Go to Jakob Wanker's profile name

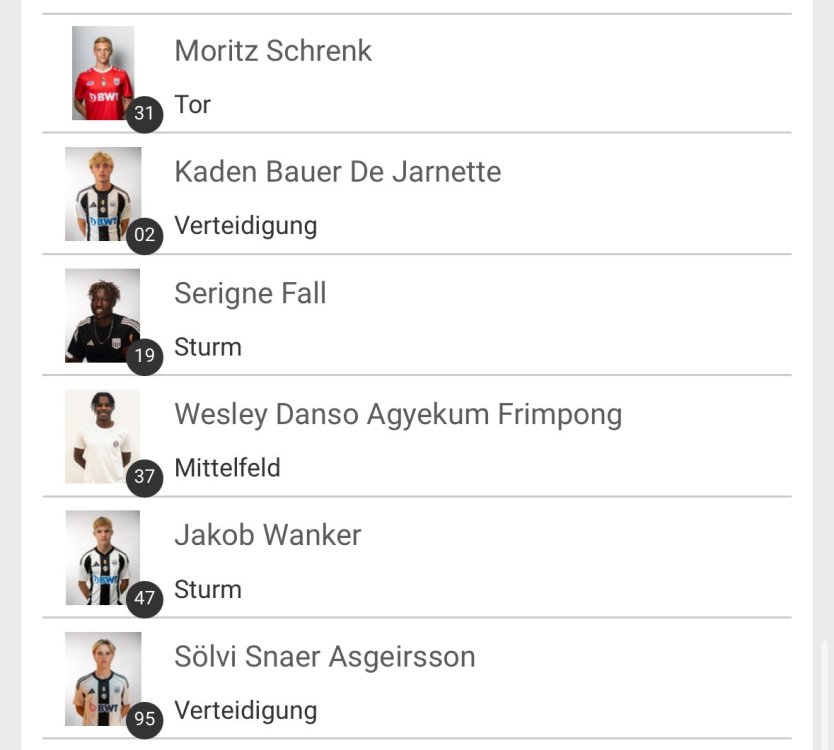click(x=267, y=535)
